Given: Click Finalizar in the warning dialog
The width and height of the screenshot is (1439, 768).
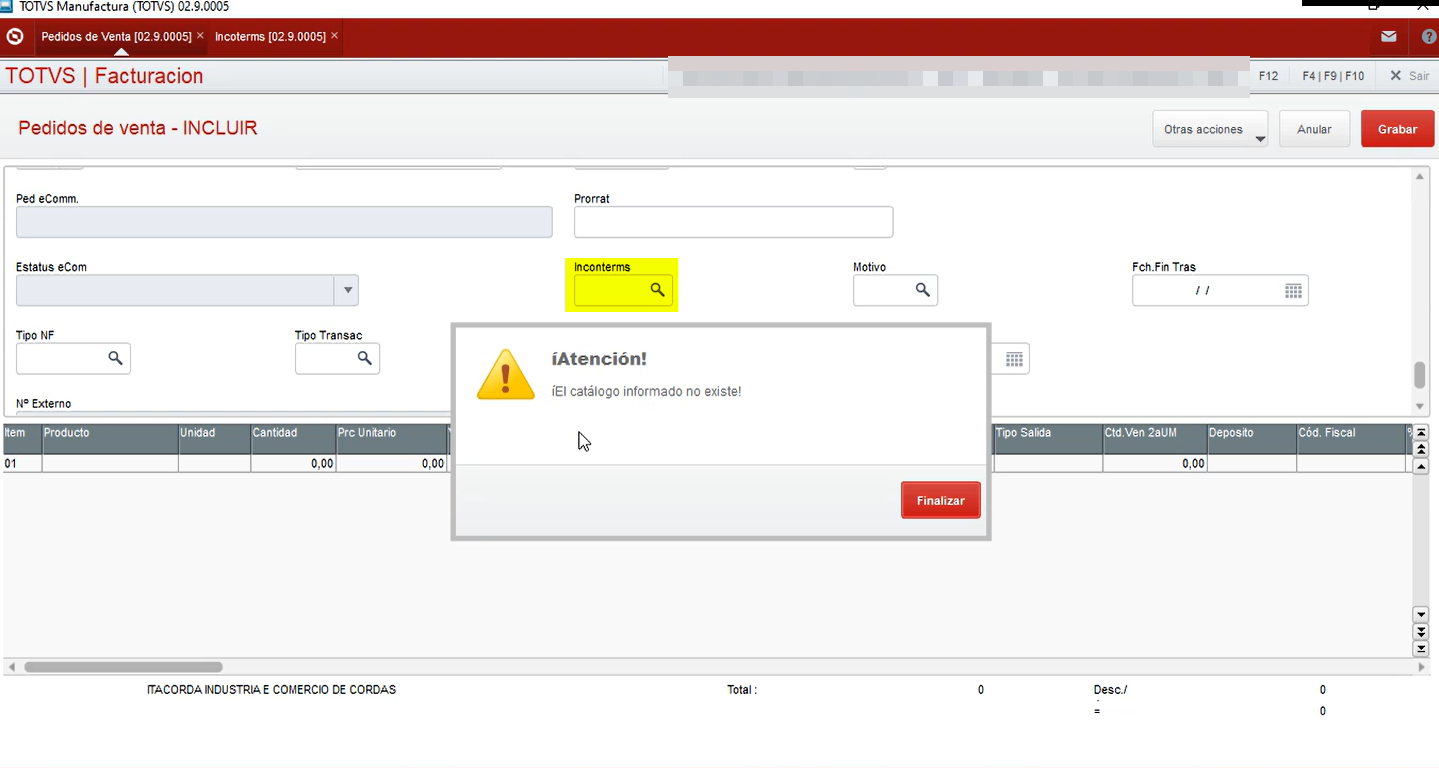Looking at the screenshot, I should click(x=940, y=500).
